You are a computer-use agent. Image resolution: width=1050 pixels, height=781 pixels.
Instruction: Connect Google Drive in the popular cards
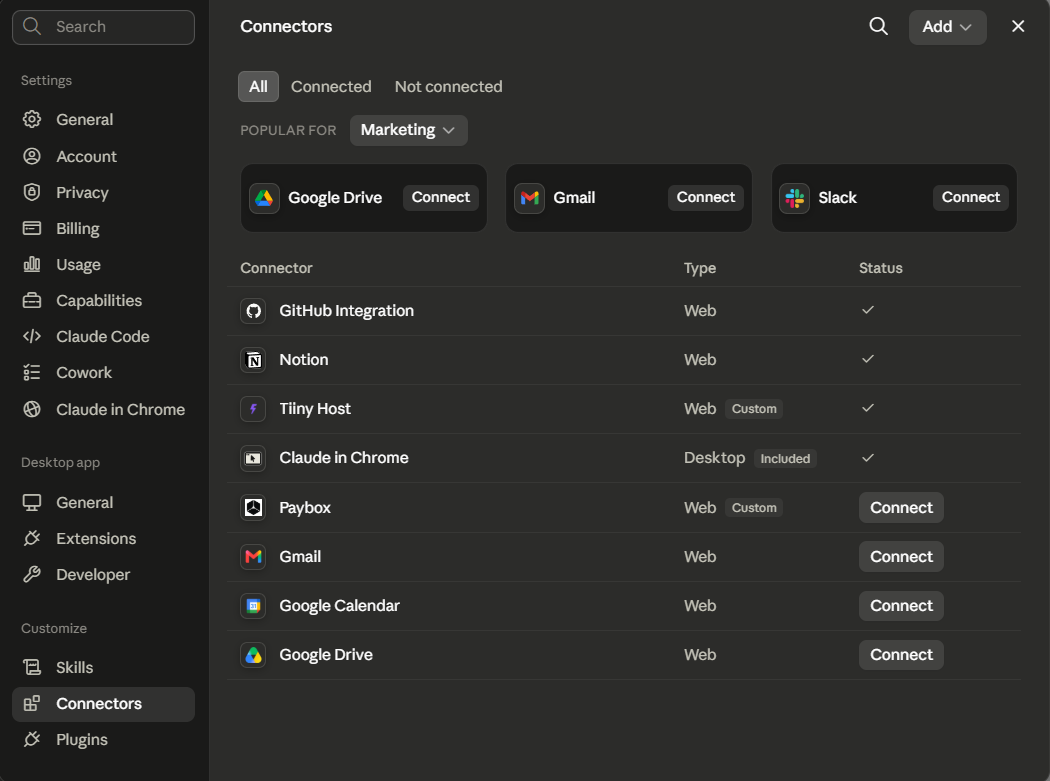(x=441, y=198)
